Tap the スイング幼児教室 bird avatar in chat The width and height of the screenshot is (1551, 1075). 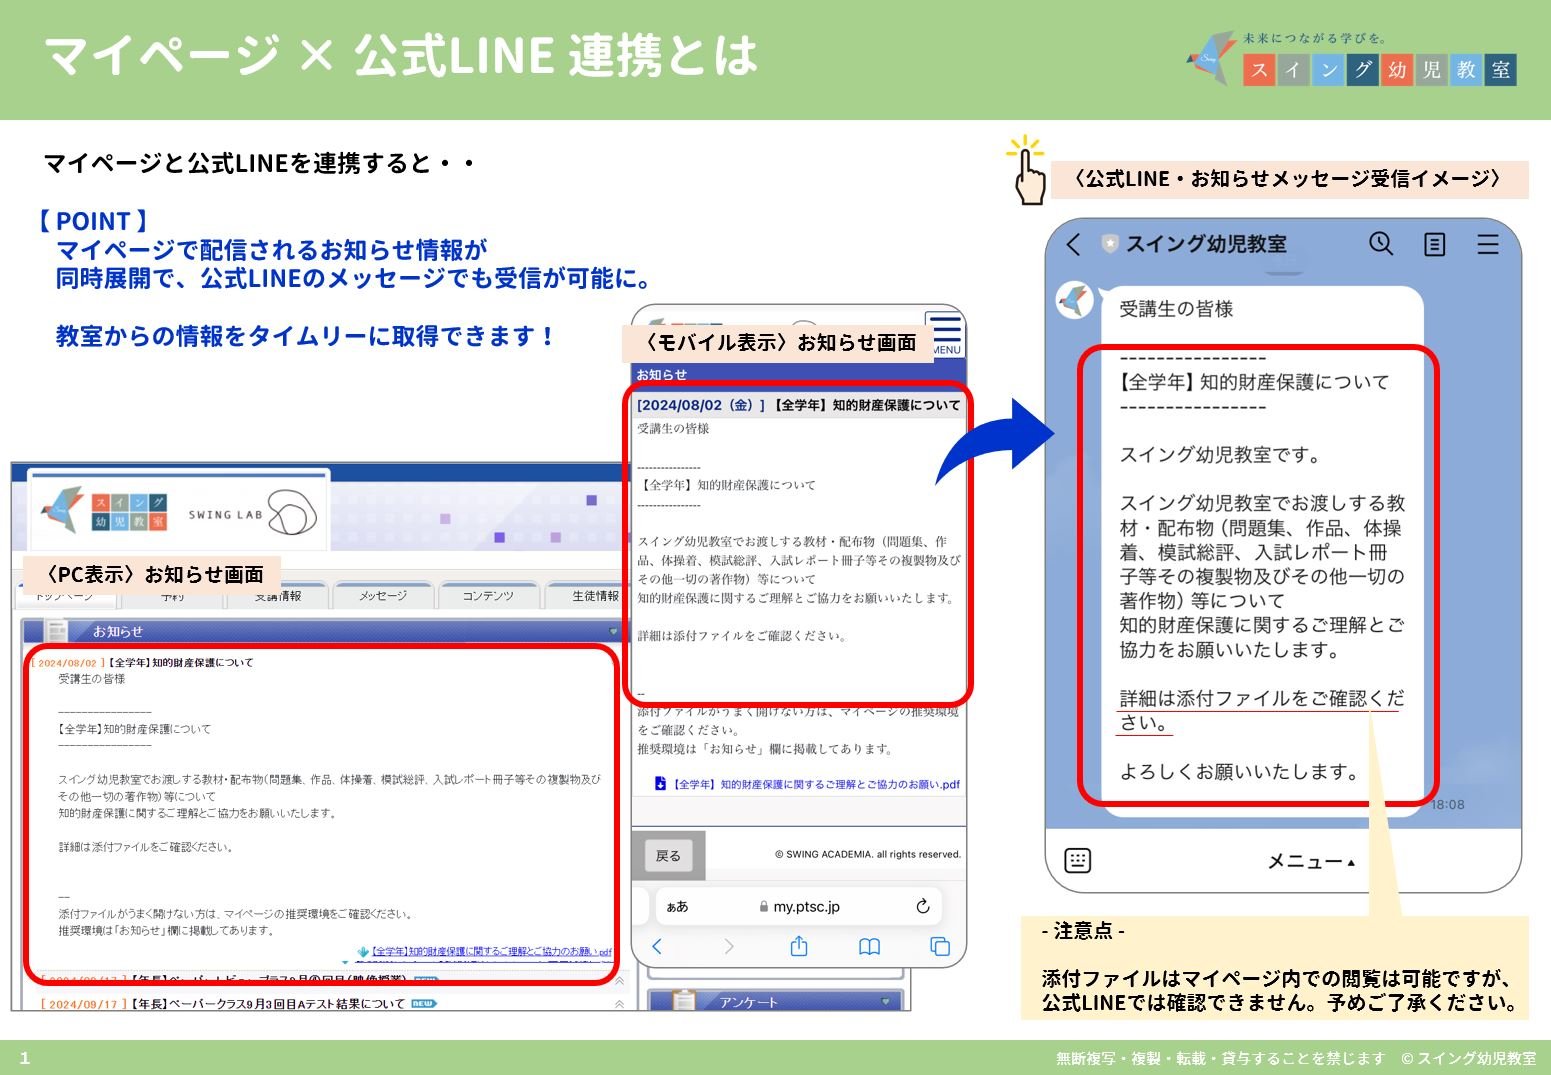click(x=1075, y=300)
